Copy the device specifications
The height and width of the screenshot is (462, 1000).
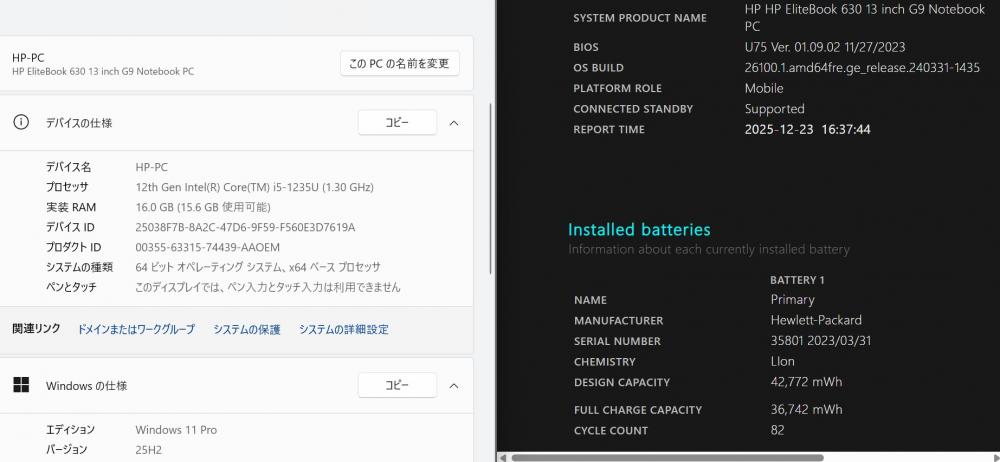coord(397,123)
